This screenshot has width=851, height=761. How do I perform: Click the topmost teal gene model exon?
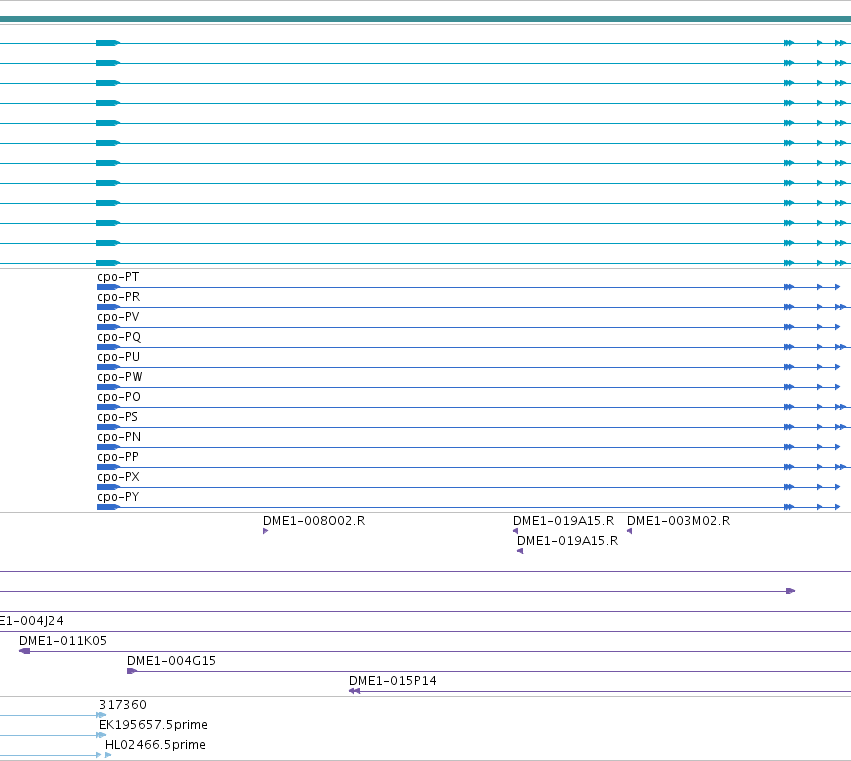click(x=108, y=43)
